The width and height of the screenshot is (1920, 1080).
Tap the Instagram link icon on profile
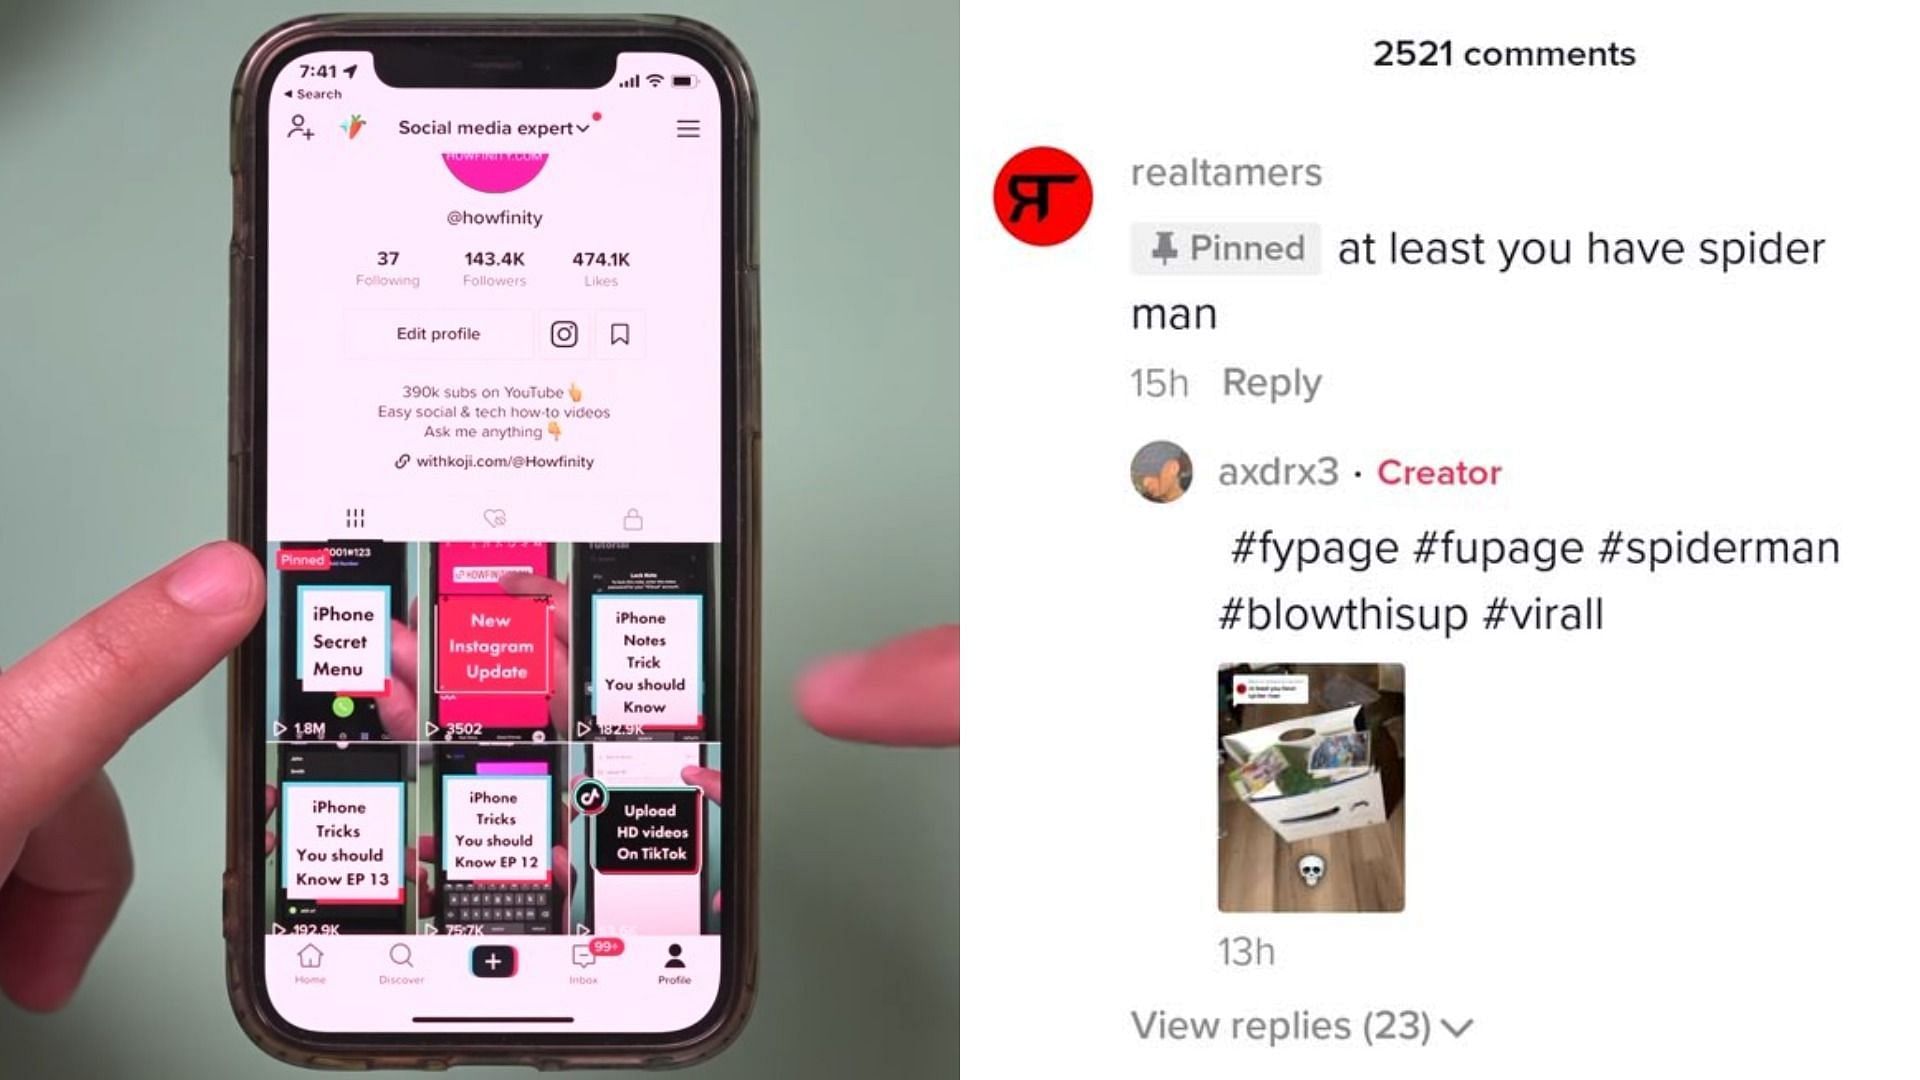[563, 334]
